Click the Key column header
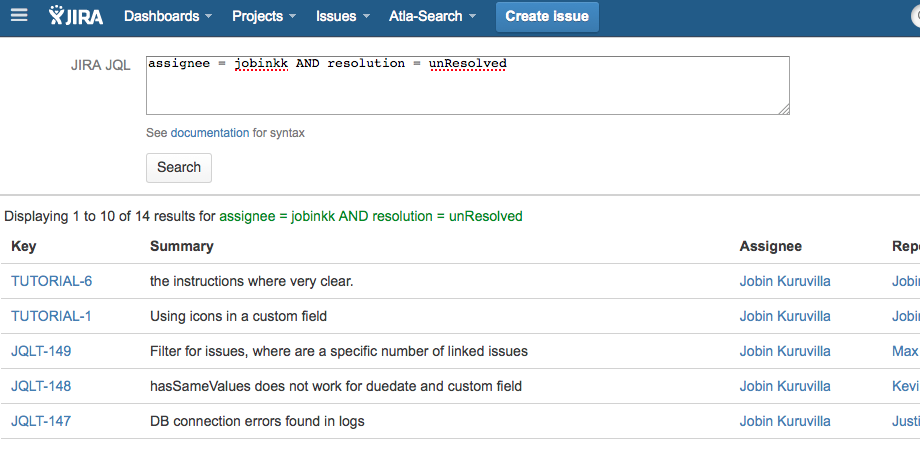The width and height of the screenshot is (920, 450). pyautogui.click(x=23, y=246)
